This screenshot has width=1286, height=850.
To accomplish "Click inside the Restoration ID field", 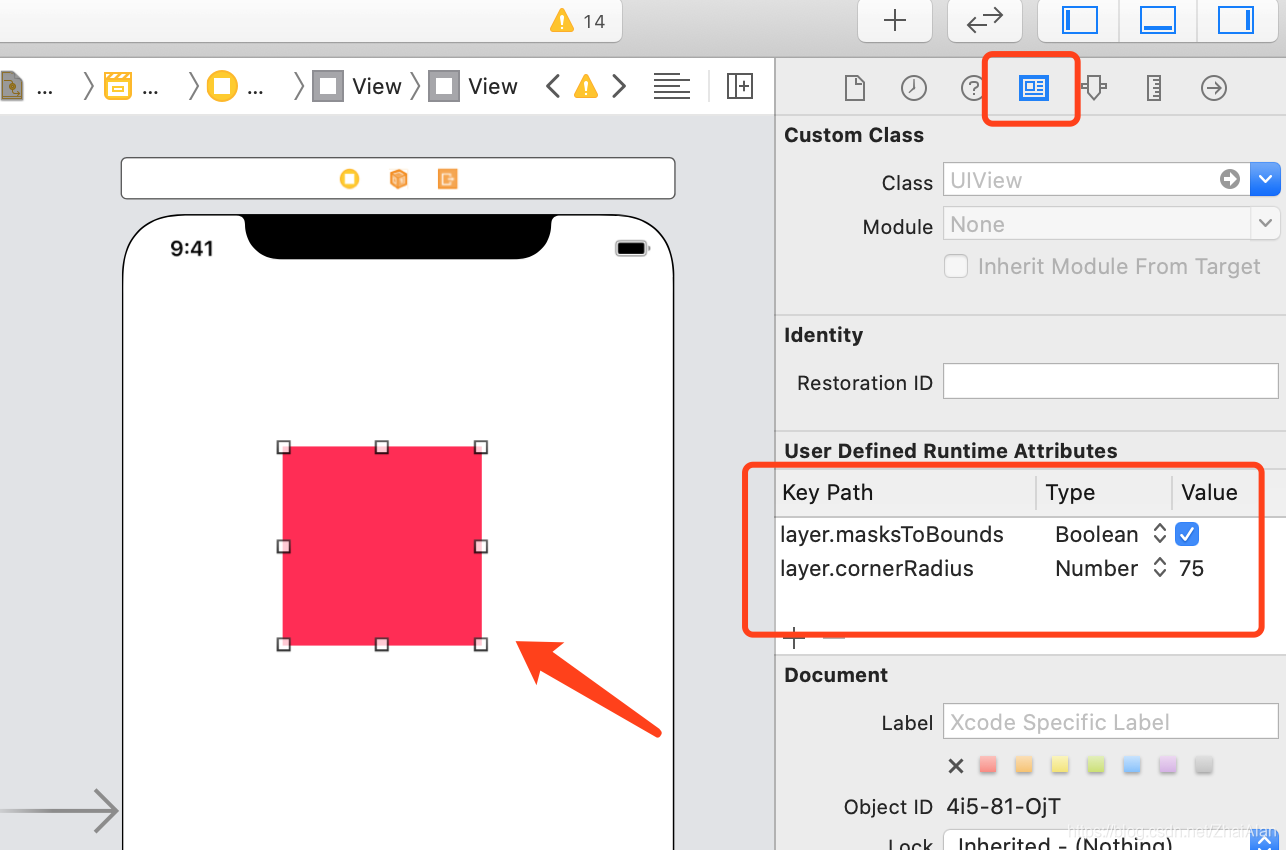I will (x=1110, y=381).
